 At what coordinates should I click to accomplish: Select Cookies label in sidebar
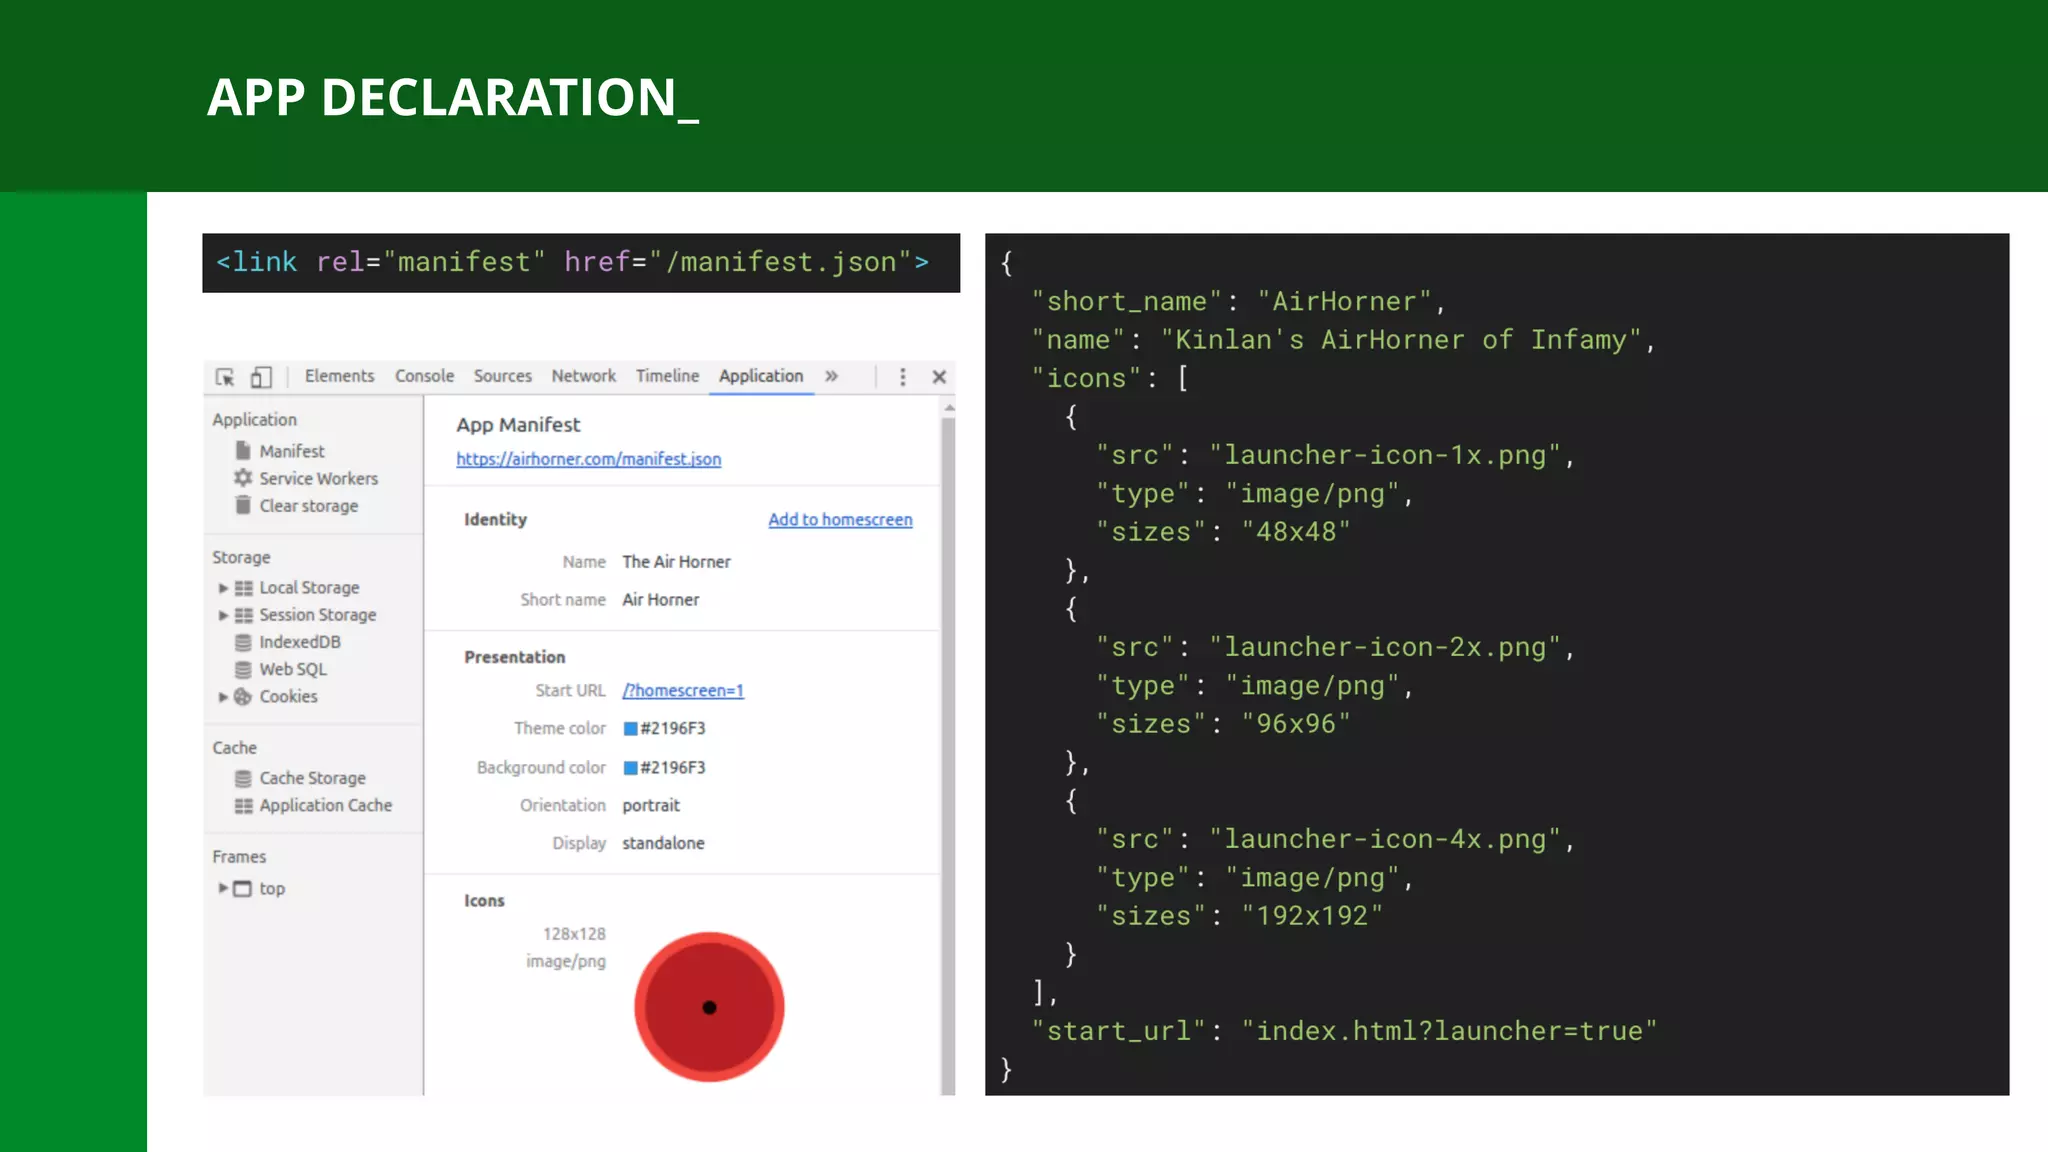288,697
